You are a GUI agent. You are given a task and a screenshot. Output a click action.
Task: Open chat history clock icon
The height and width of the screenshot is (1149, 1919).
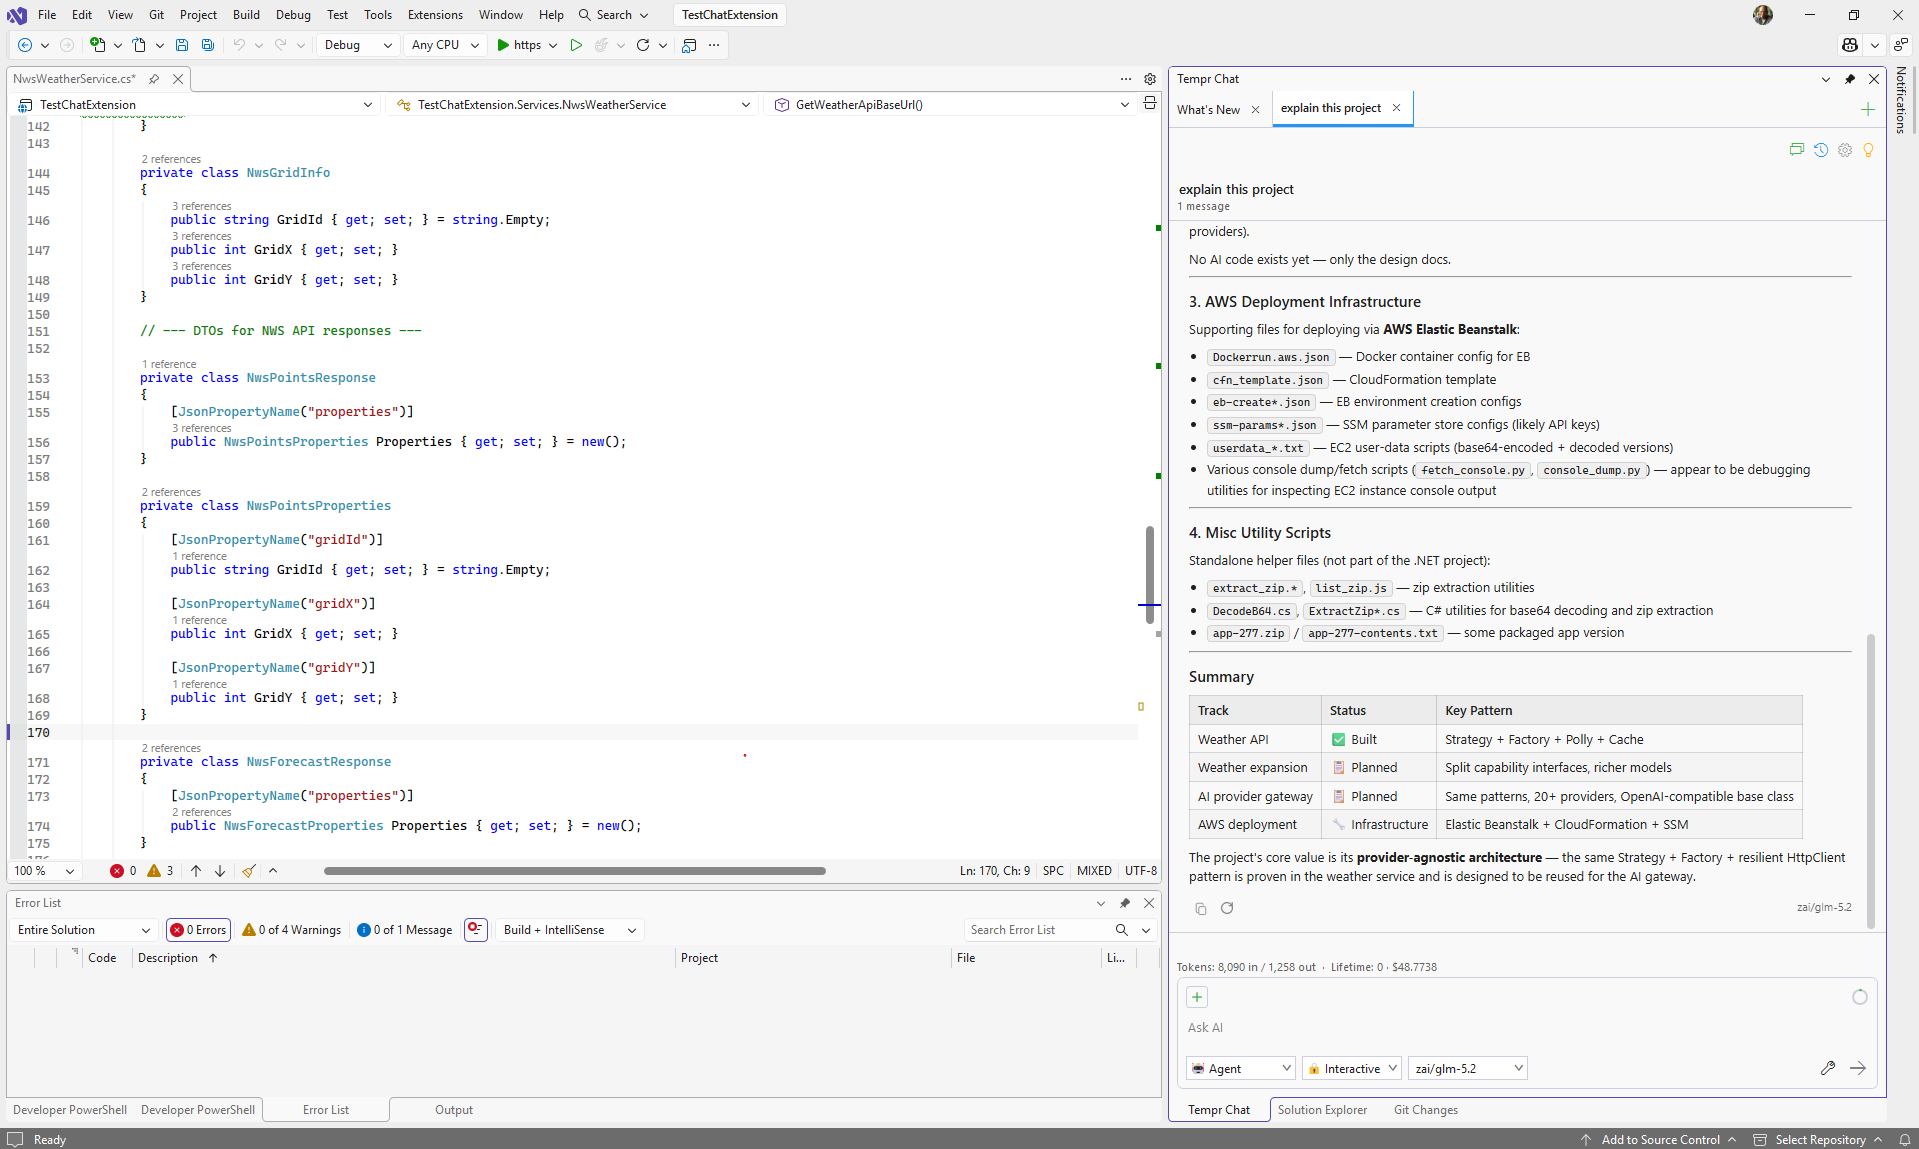[1821, 150]
